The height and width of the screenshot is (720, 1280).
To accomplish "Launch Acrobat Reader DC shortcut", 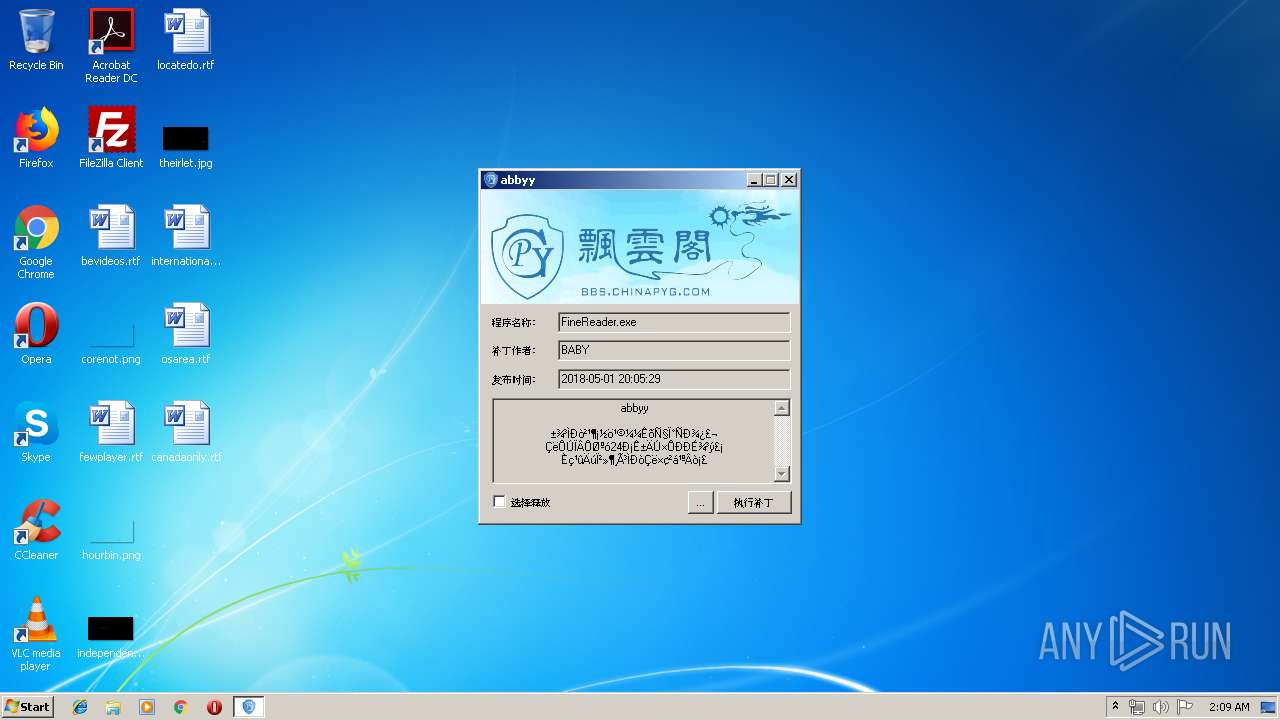I will (x=111, y=45).
